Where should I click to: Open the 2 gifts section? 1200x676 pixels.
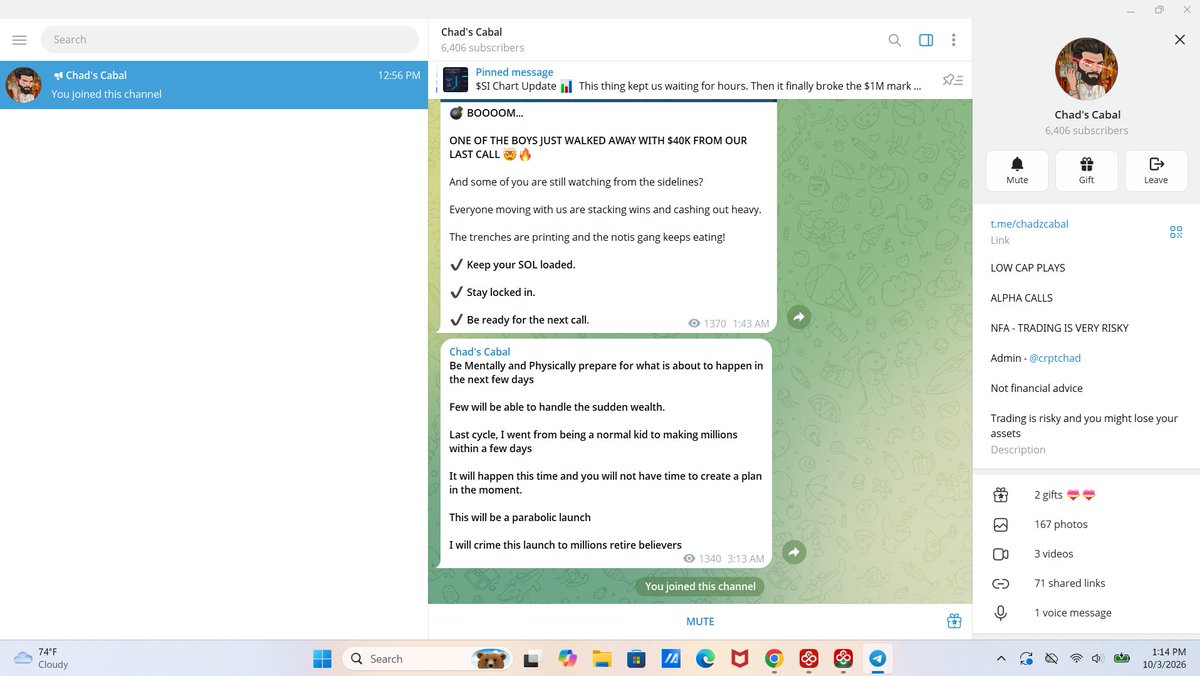(x=1086, y=495)
